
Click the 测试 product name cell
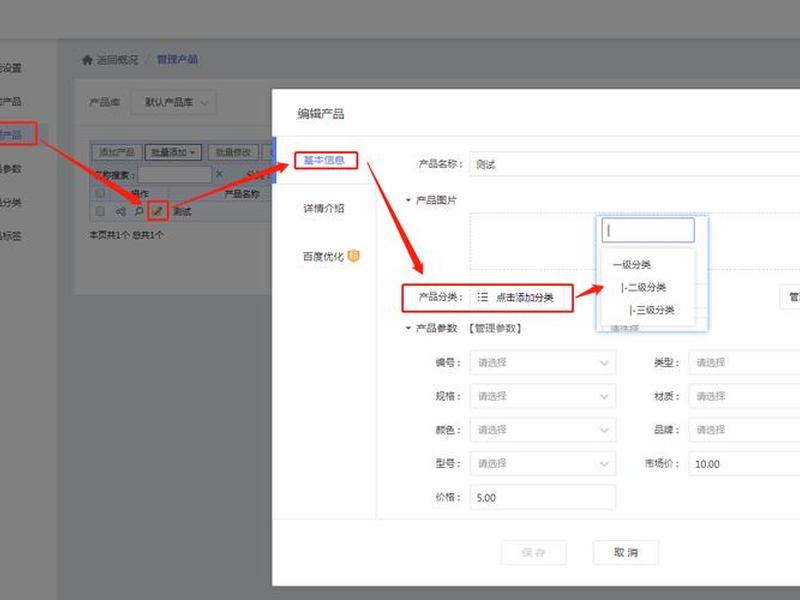click(182, 211)
